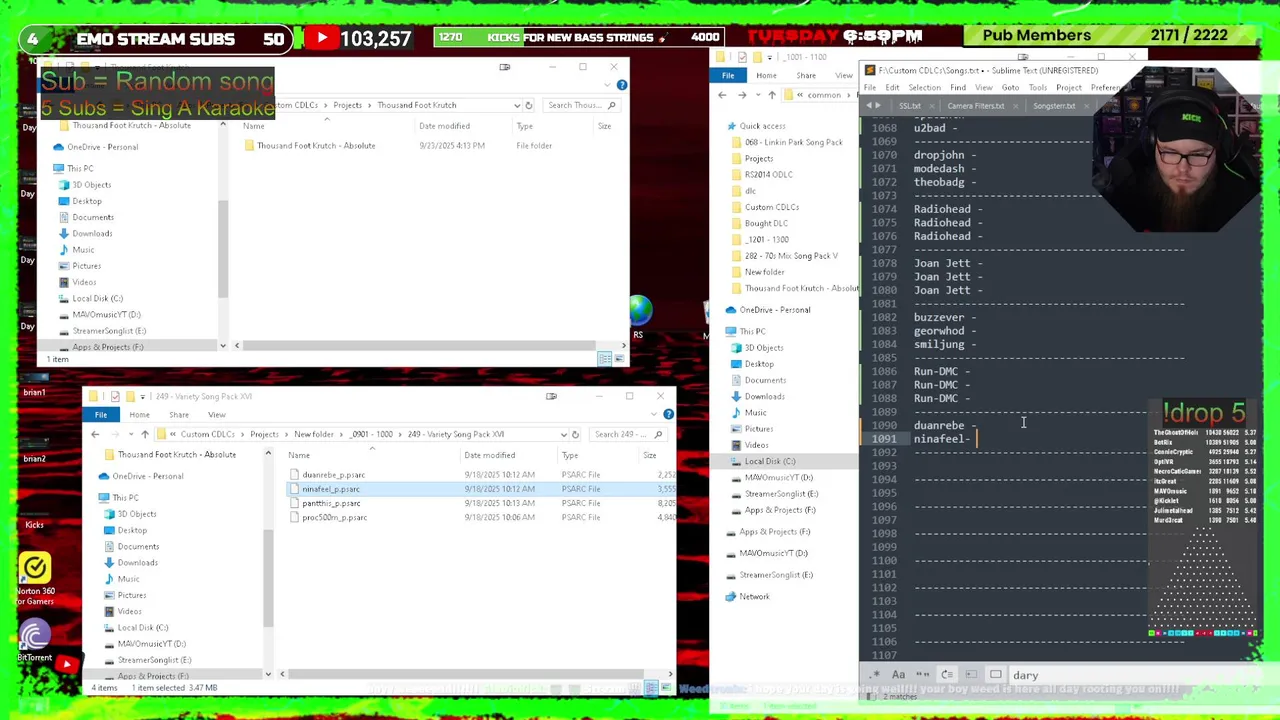Open the Edit menu in Sublime Text
The width and height of the screenshot is (1280, 720).
(892, 87)
